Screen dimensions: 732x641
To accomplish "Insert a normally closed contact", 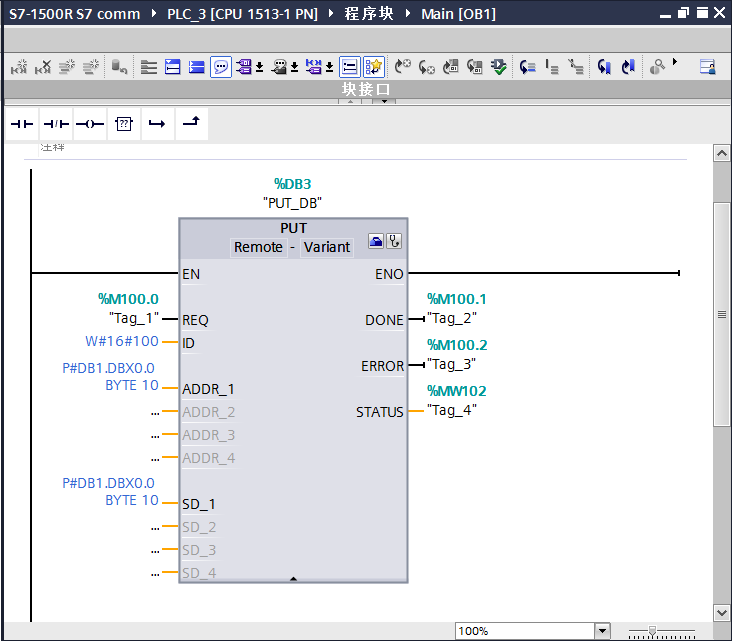I will (x=56, y=124).
